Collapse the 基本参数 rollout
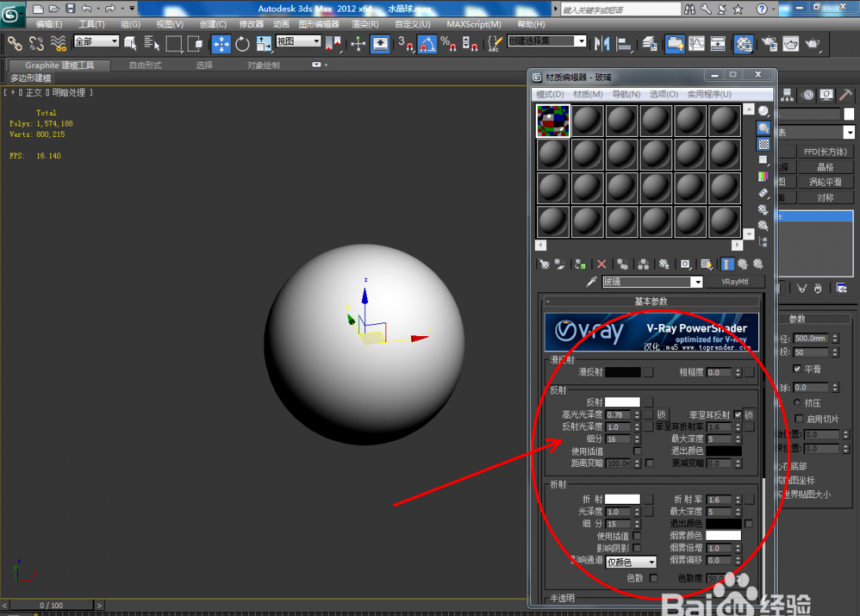 [x=650, y=301]
